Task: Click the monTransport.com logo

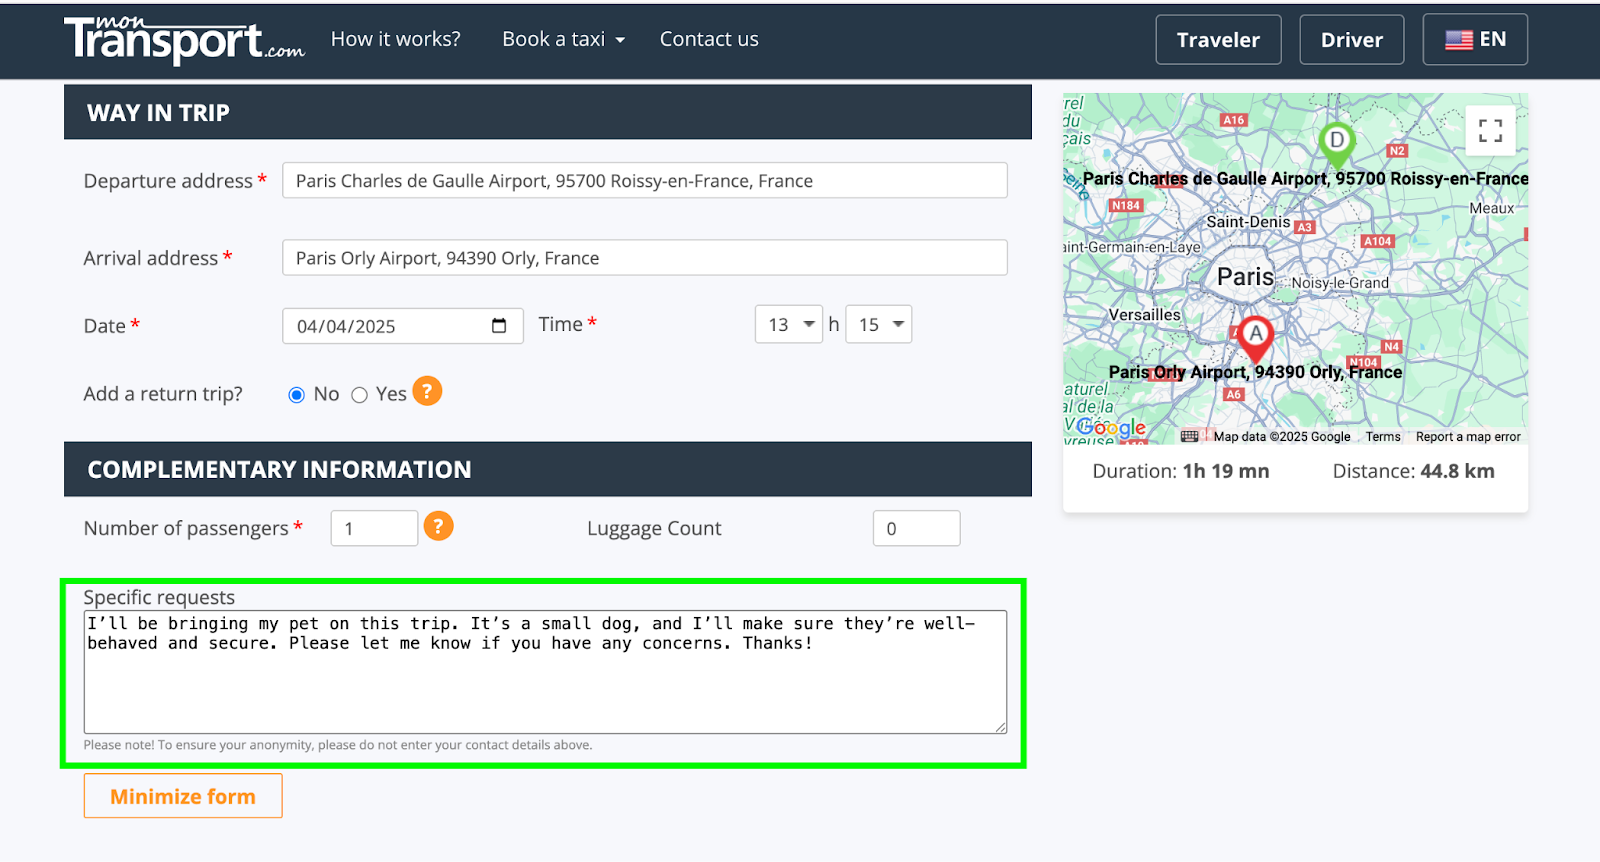Action: coord(184,40)
